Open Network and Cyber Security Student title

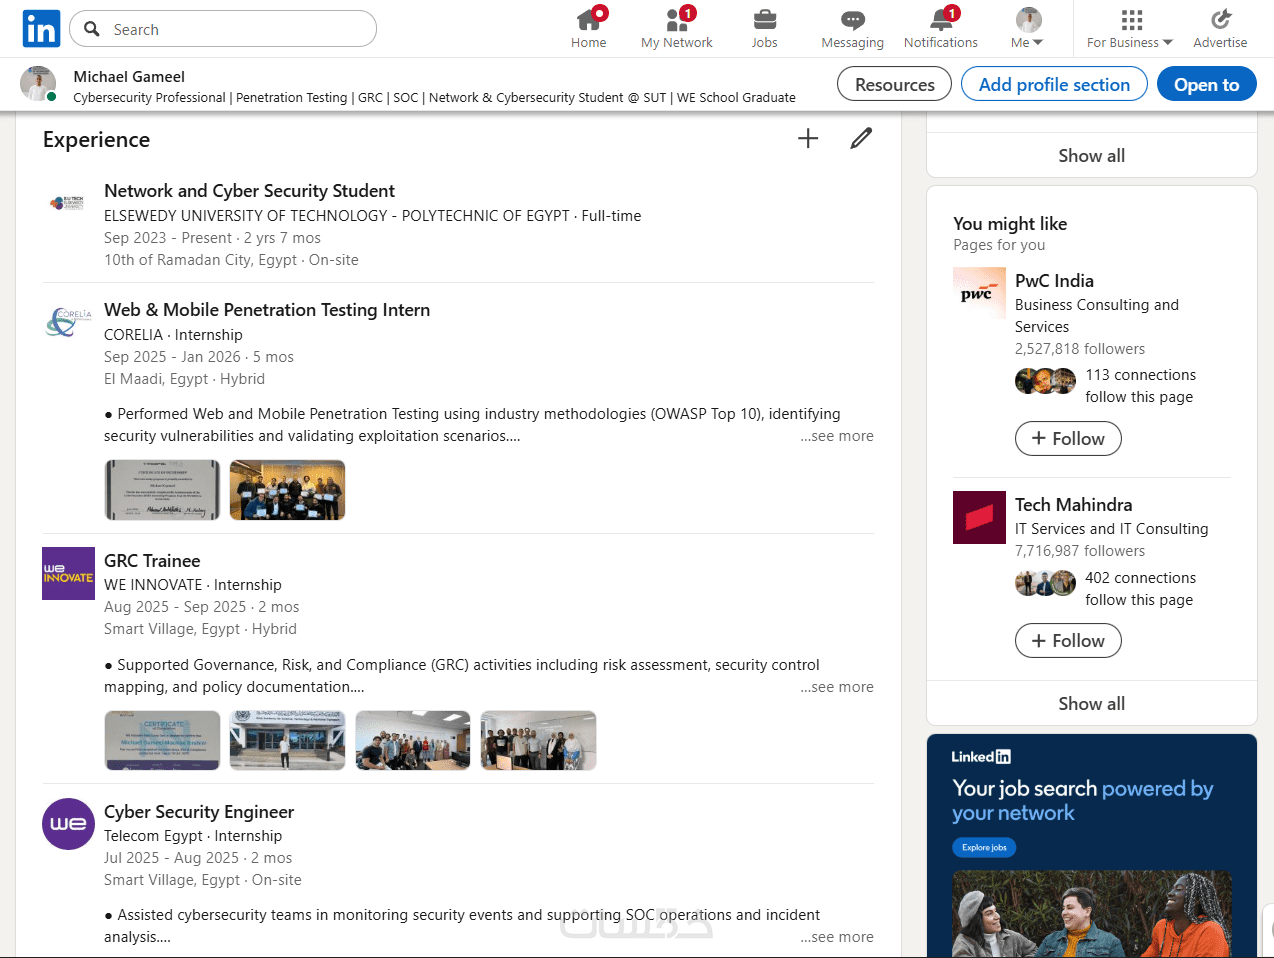pos(249,191)
